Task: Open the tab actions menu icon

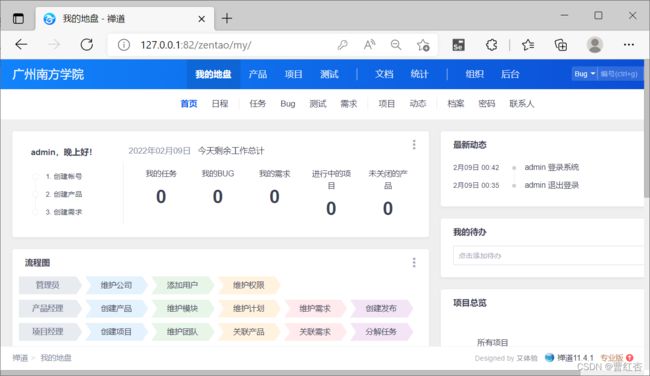Action: [x=18, y=19]
